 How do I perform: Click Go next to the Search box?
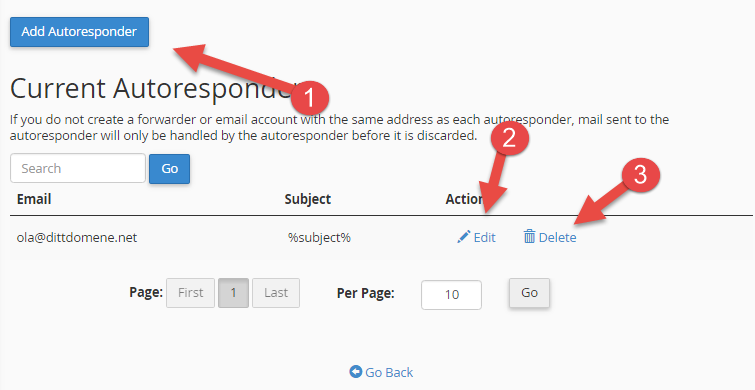[169, 169]
